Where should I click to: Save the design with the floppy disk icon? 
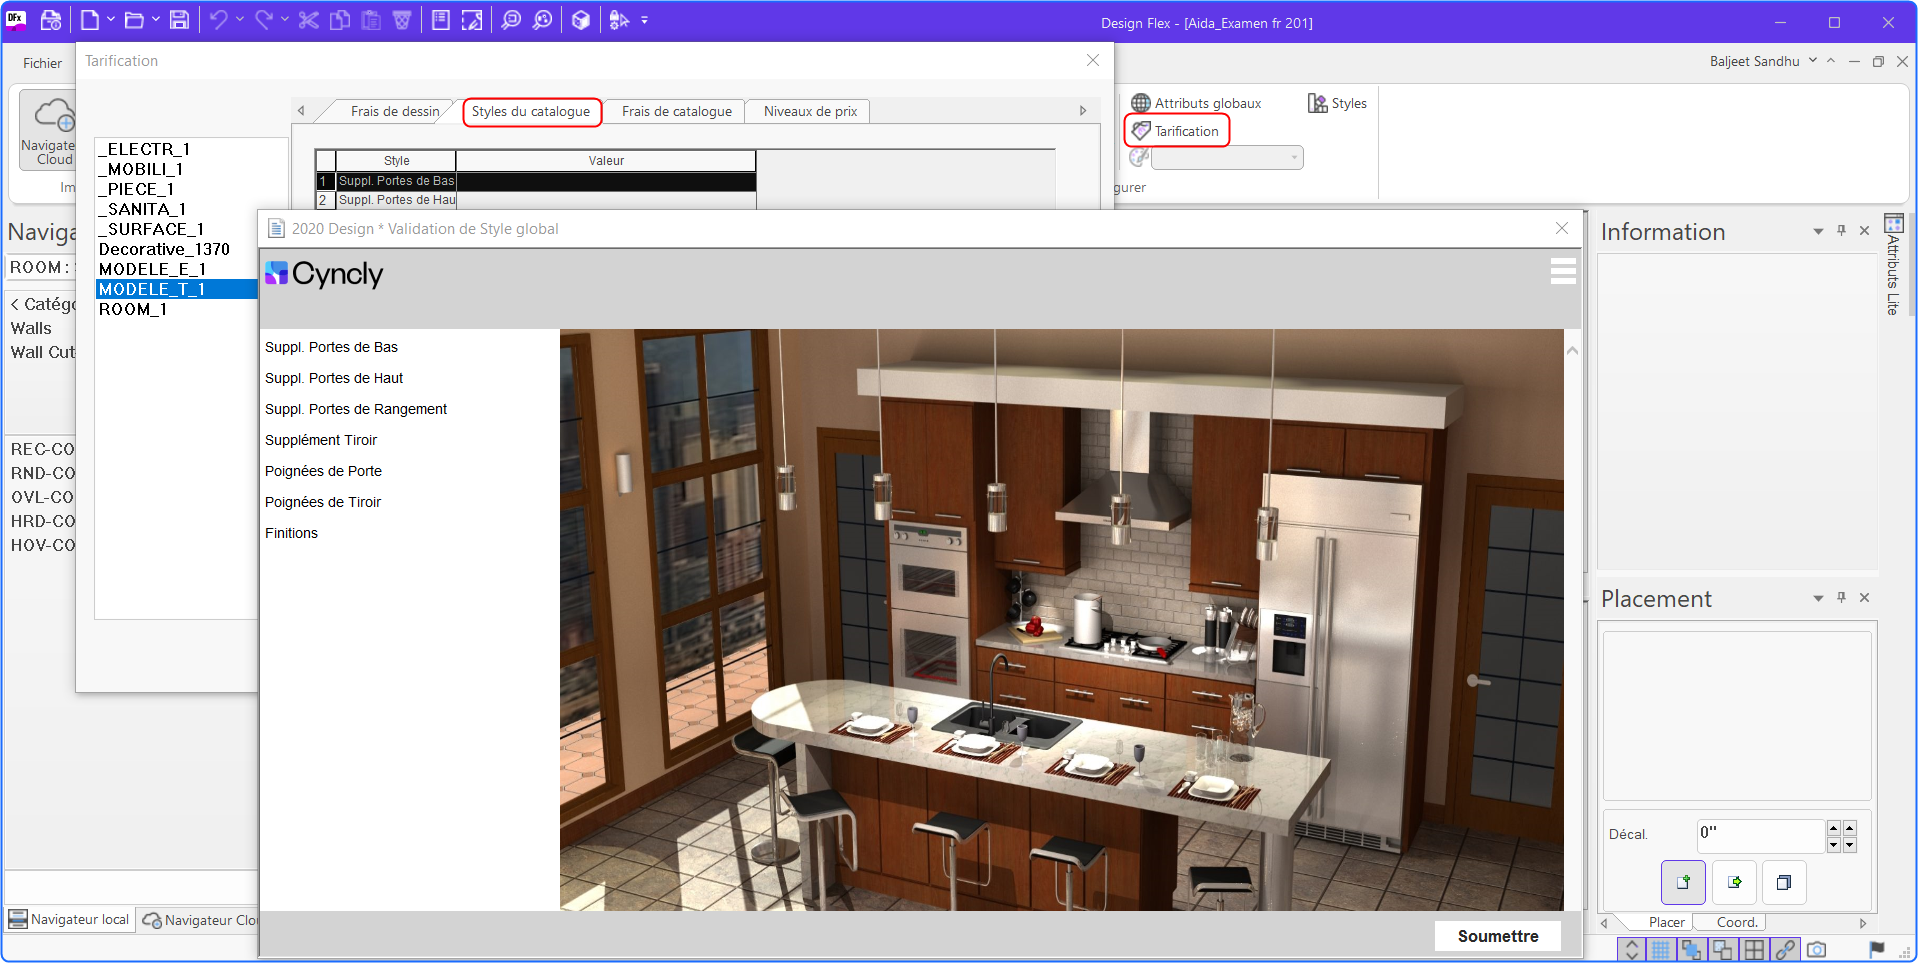pos(179,20)
